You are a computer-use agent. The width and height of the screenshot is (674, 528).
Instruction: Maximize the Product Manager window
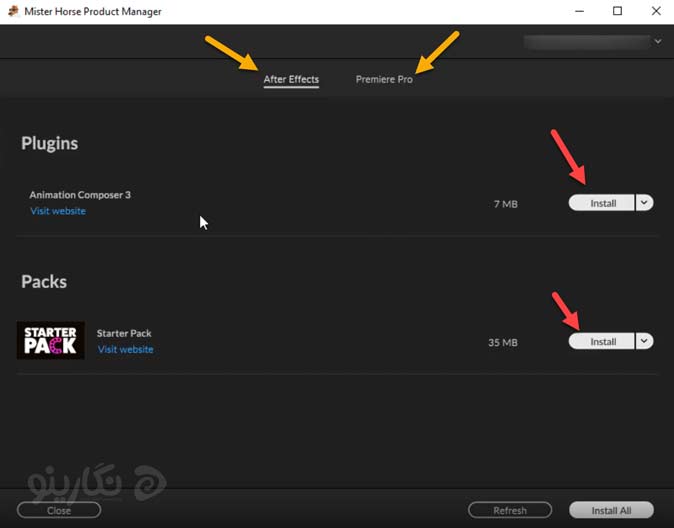point(617,11)
